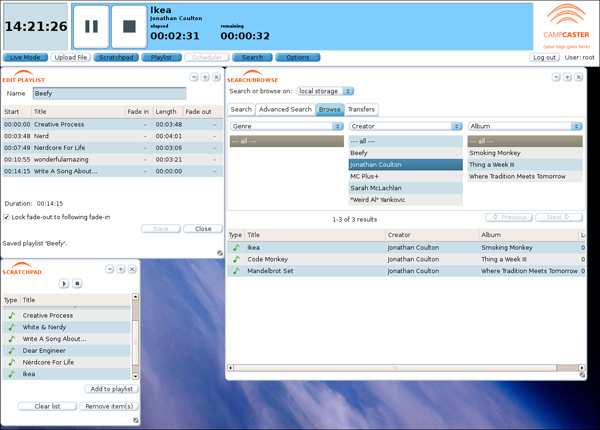Open the Creator browse dropdown
Viewport: 600px width, 430px height.
click(406, 126)
